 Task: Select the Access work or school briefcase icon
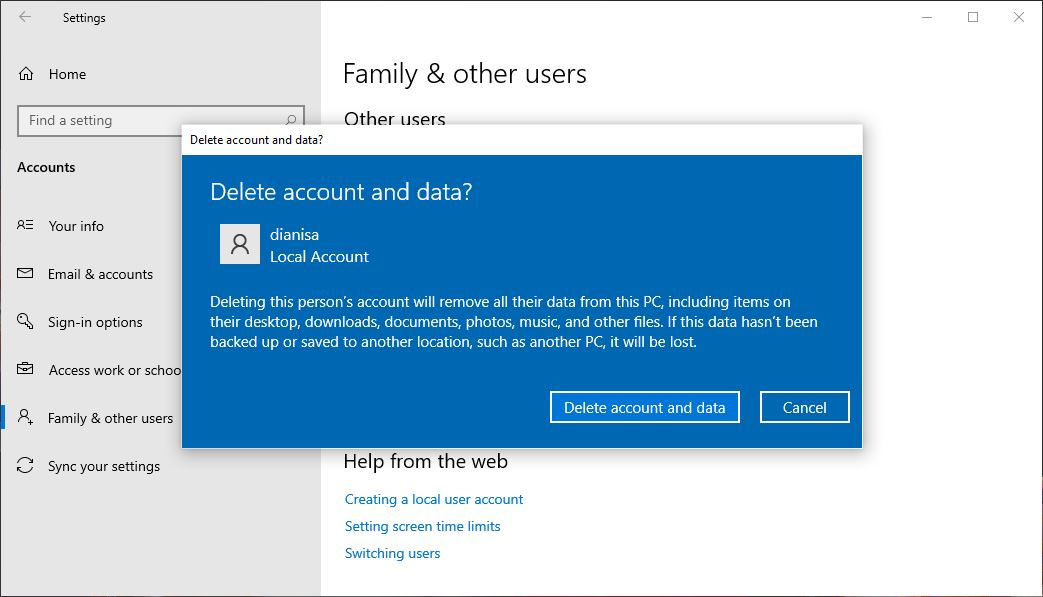pos(24,370)
